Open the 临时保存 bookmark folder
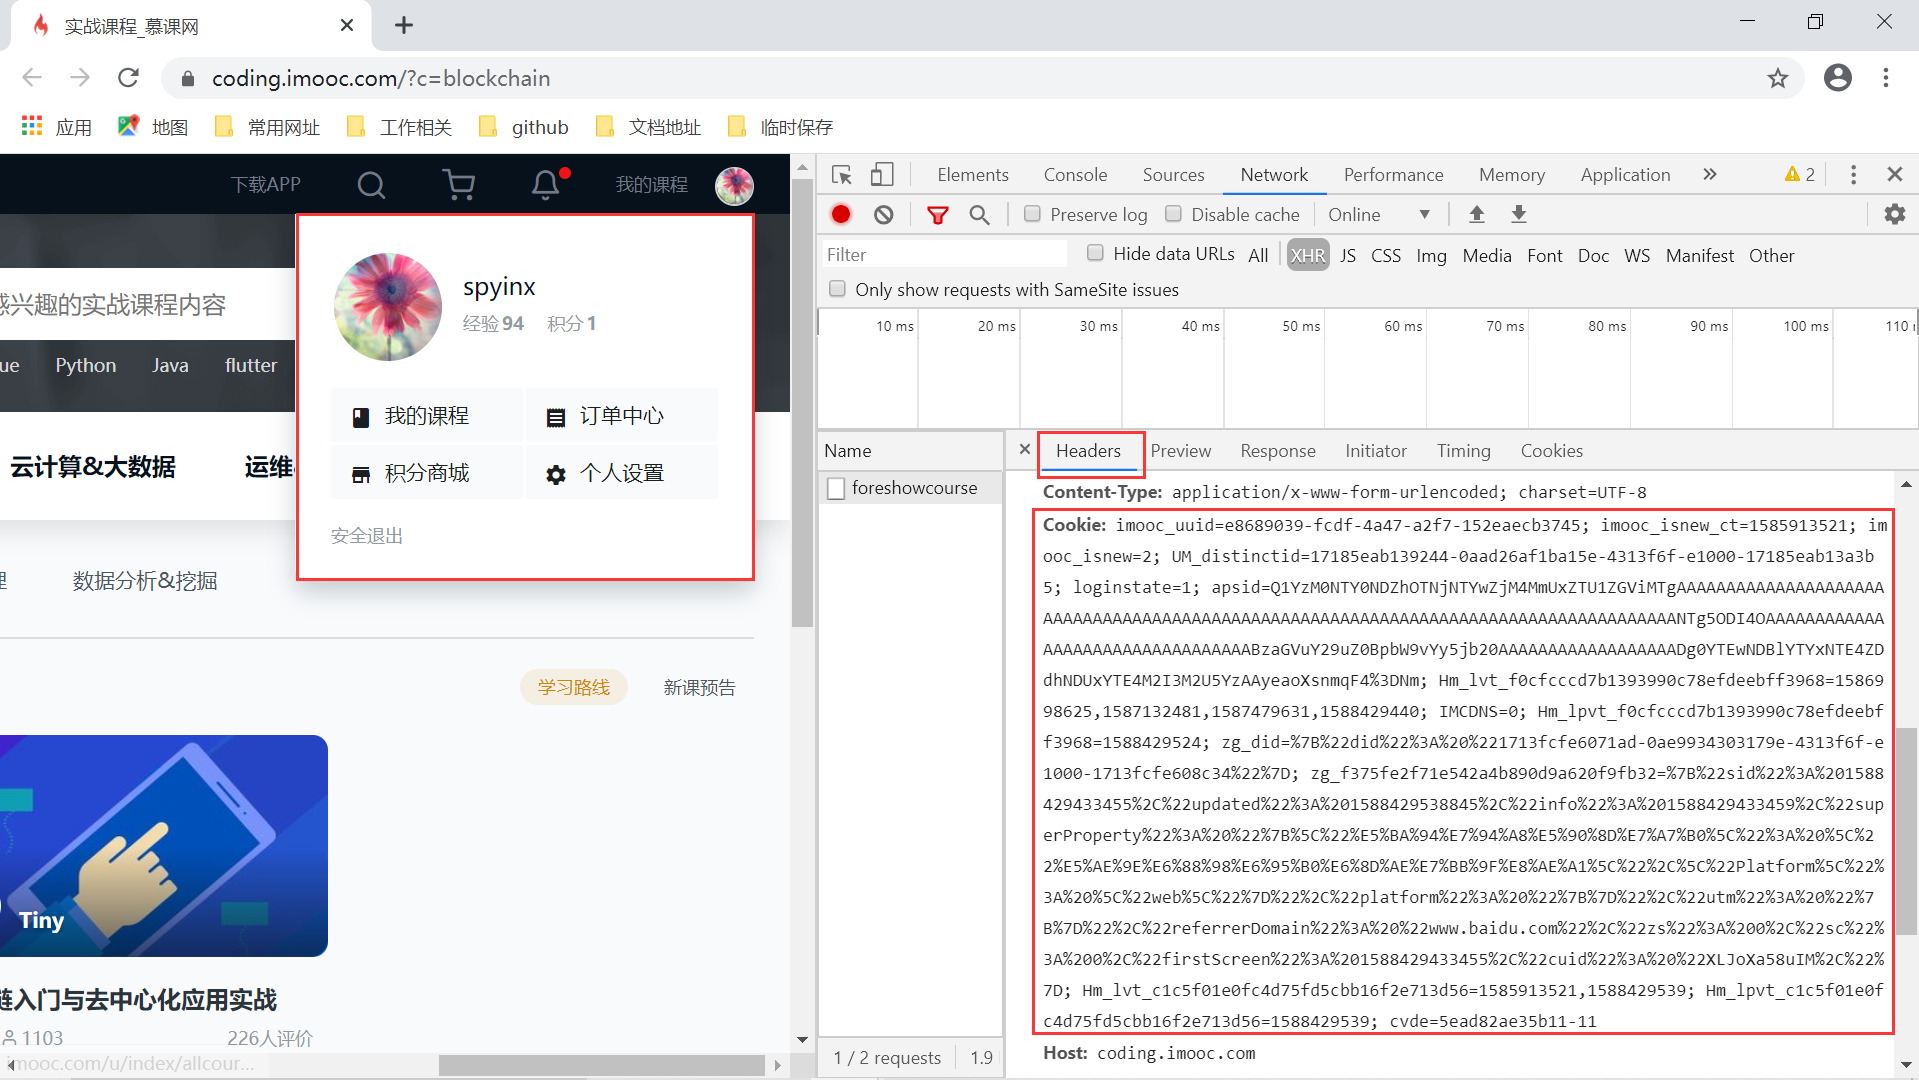1919x1080 pixels. [781, 127]
